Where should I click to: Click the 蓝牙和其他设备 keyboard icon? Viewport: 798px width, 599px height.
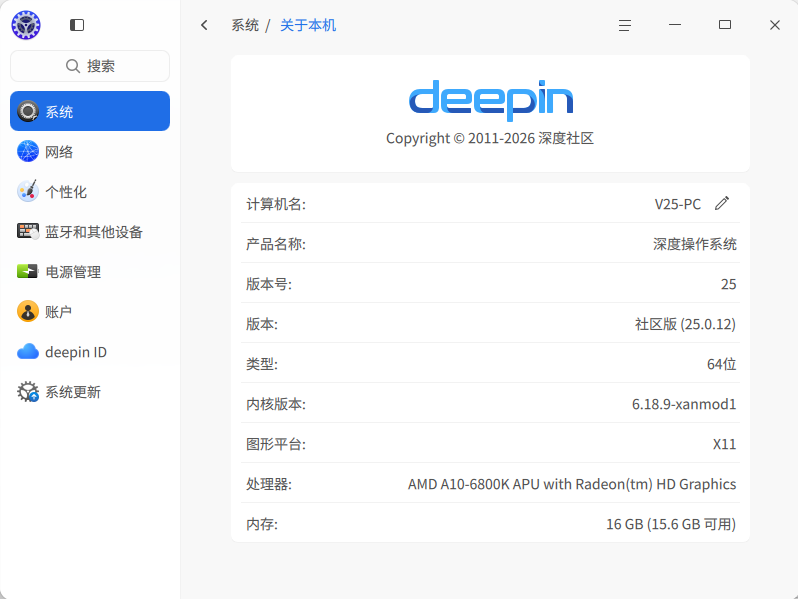point(27,231)
